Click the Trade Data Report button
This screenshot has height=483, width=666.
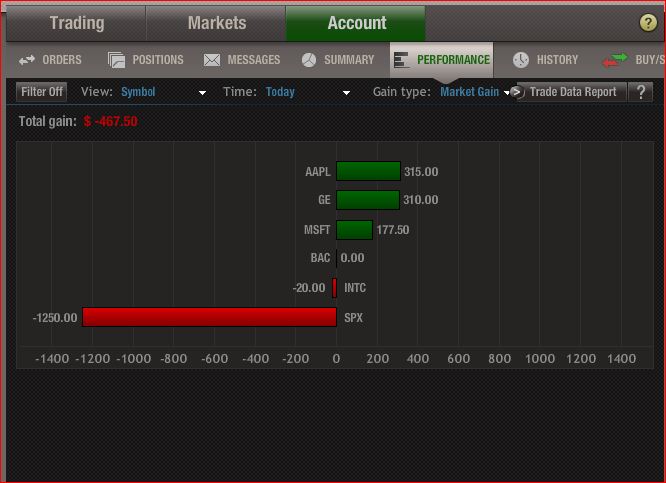573,92
